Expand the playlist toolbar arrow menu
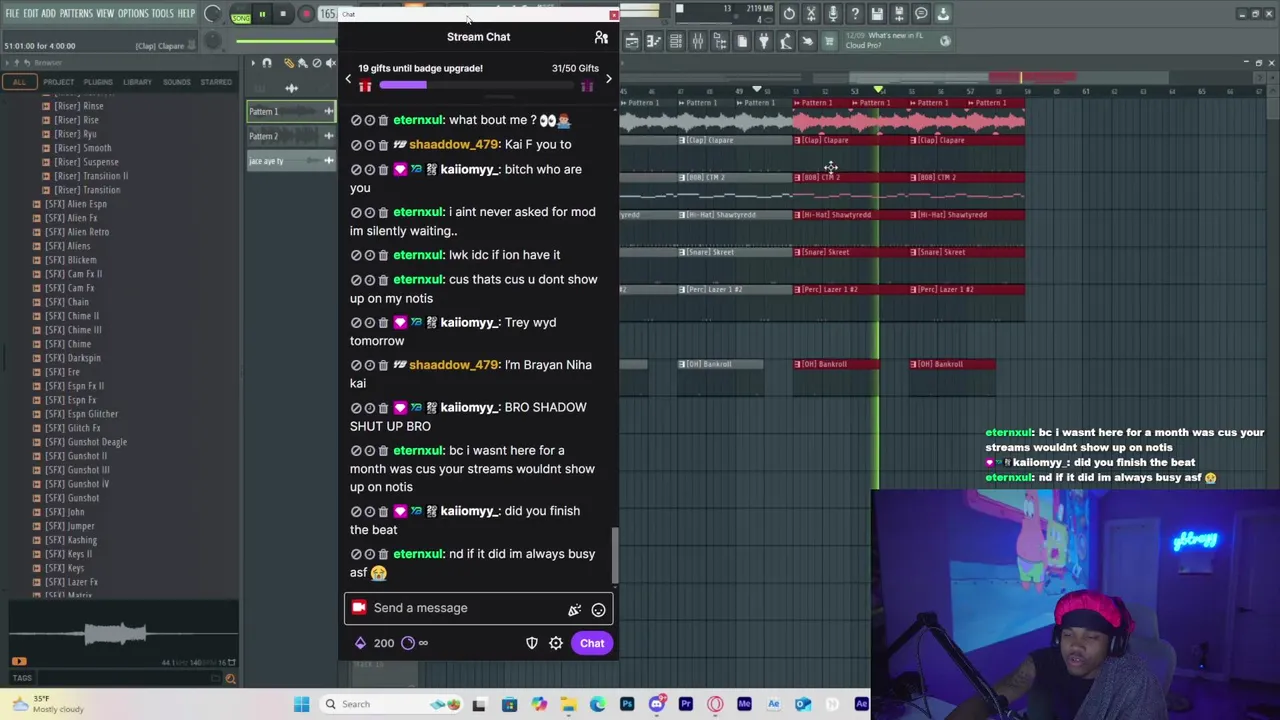 (x=253, y=63)
